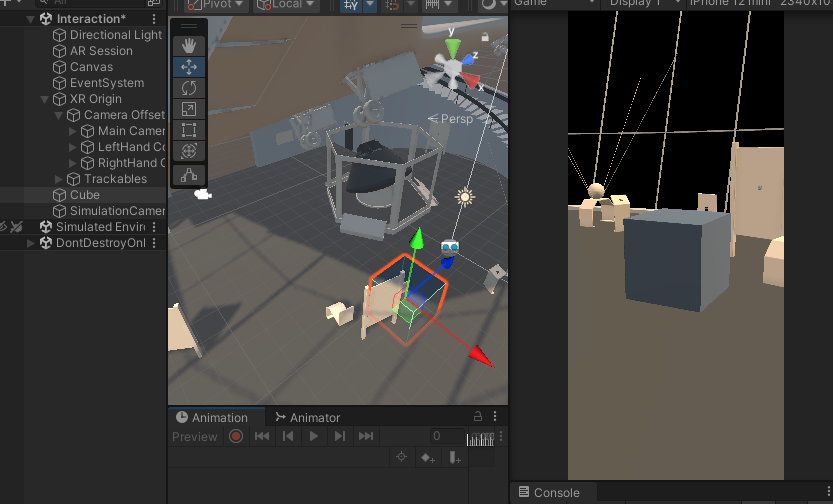Toggle animation Preview mode
The image size is (833, 504).
point(194,437)
